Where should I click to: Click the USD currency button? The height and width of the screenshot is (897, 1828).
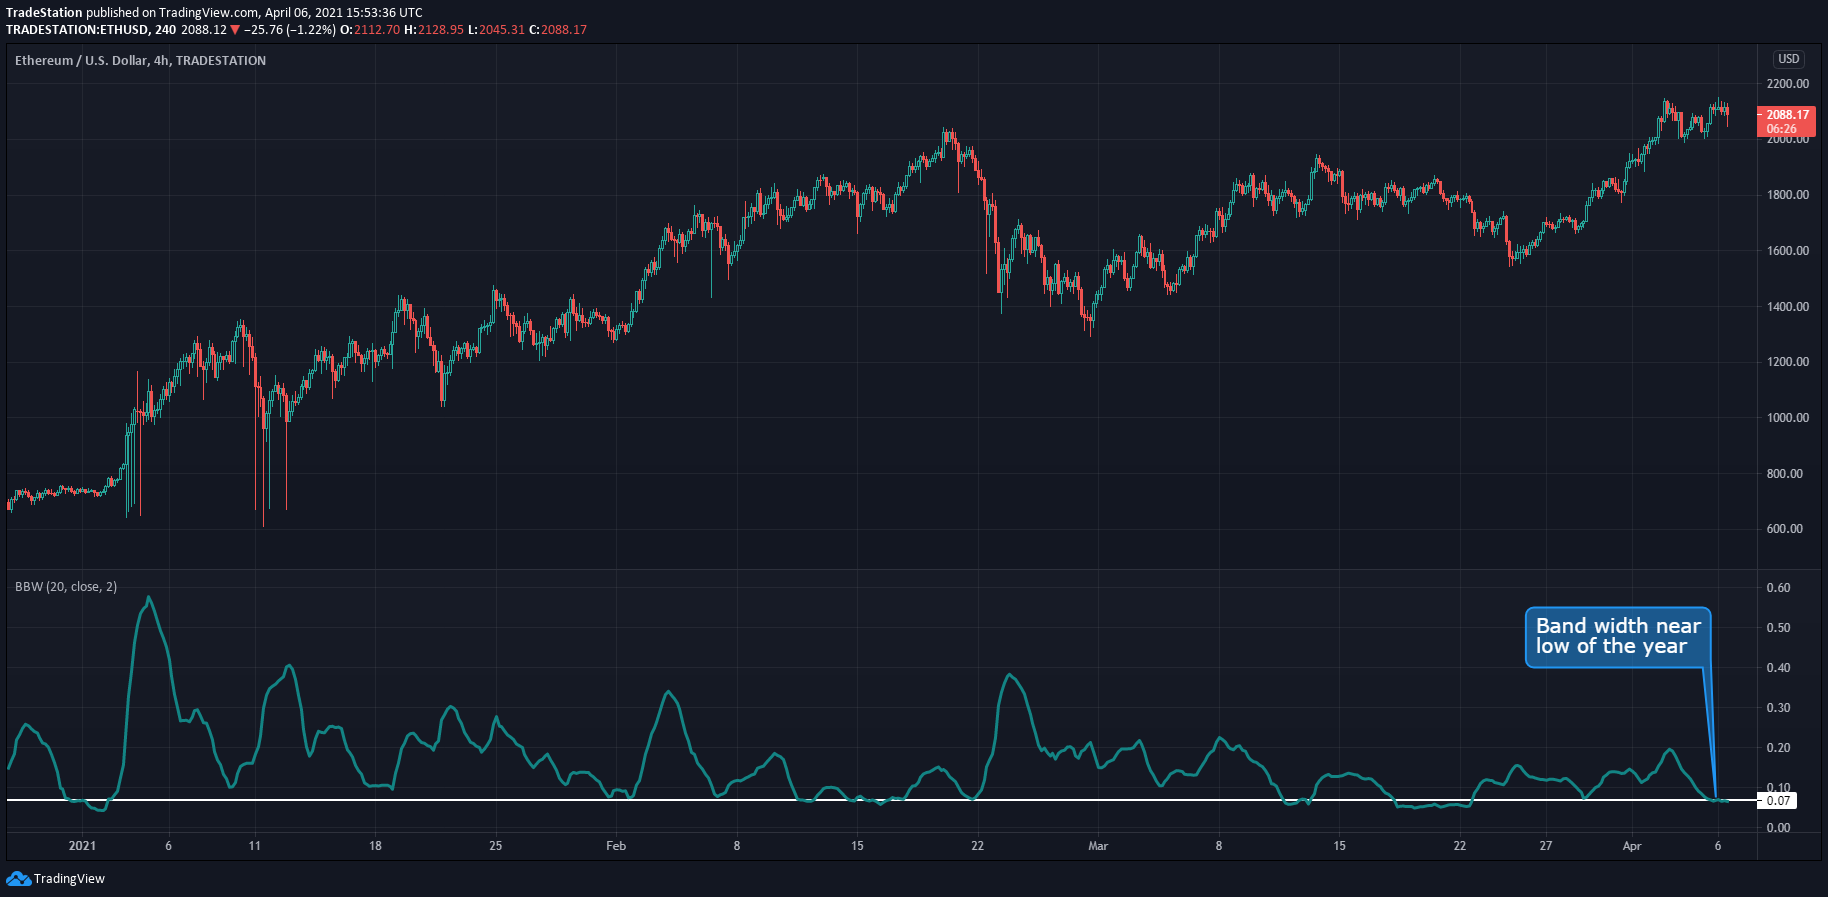tap(1788, 59)
